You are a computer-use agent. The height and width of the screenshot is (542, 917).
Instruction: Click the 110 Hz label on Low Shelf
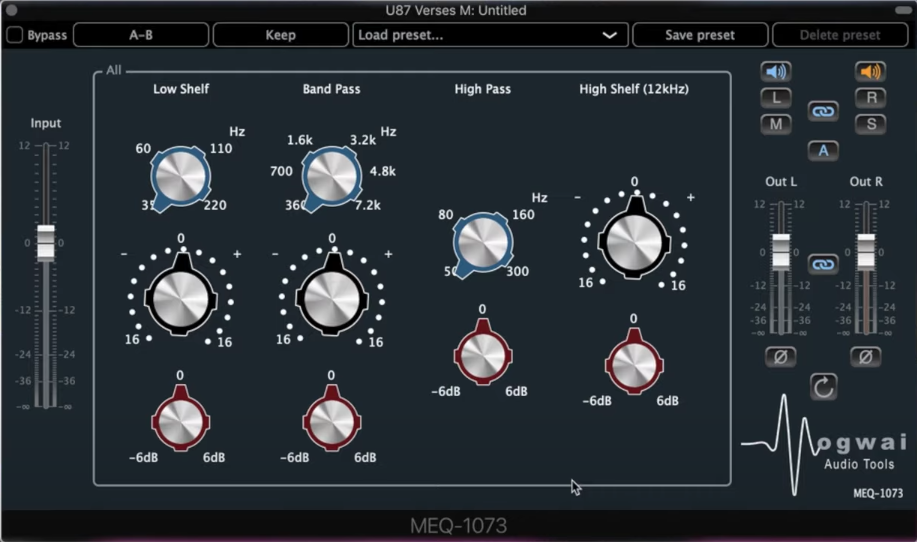pyautogui.click(x=221, y=149)
